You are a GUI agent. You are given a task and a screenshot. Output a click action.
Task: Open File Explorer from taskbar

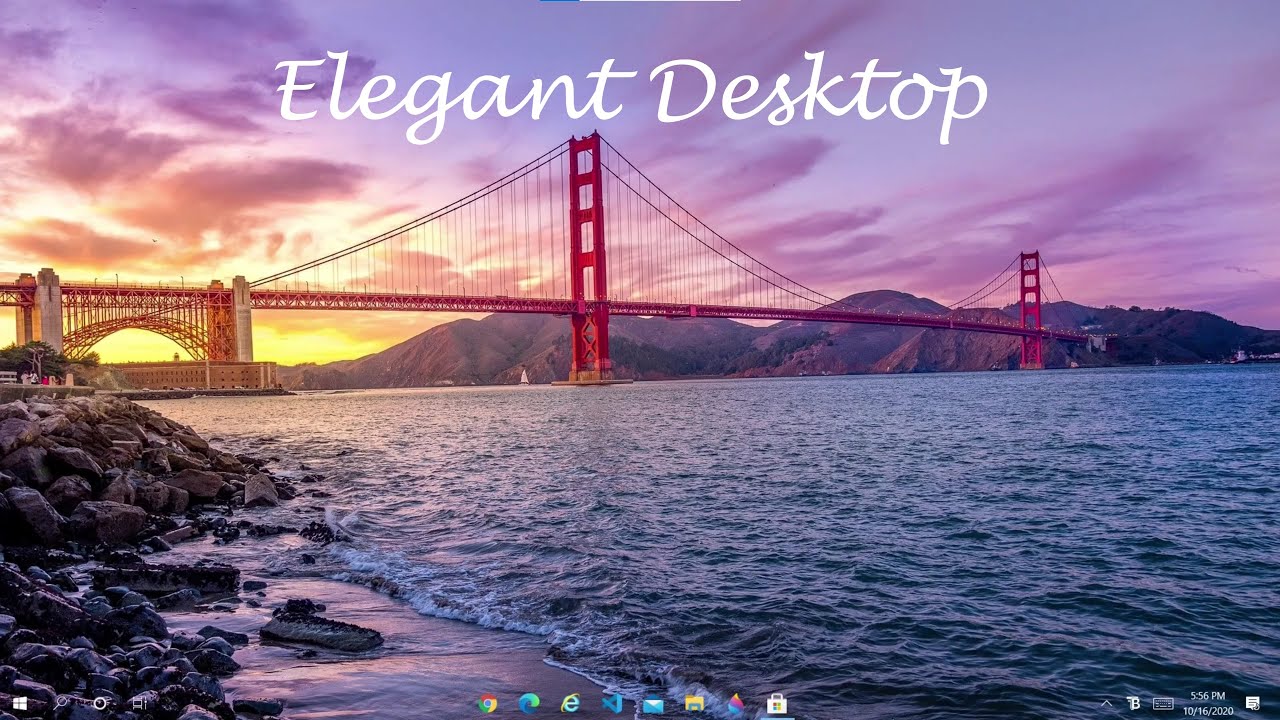(694, 704)
